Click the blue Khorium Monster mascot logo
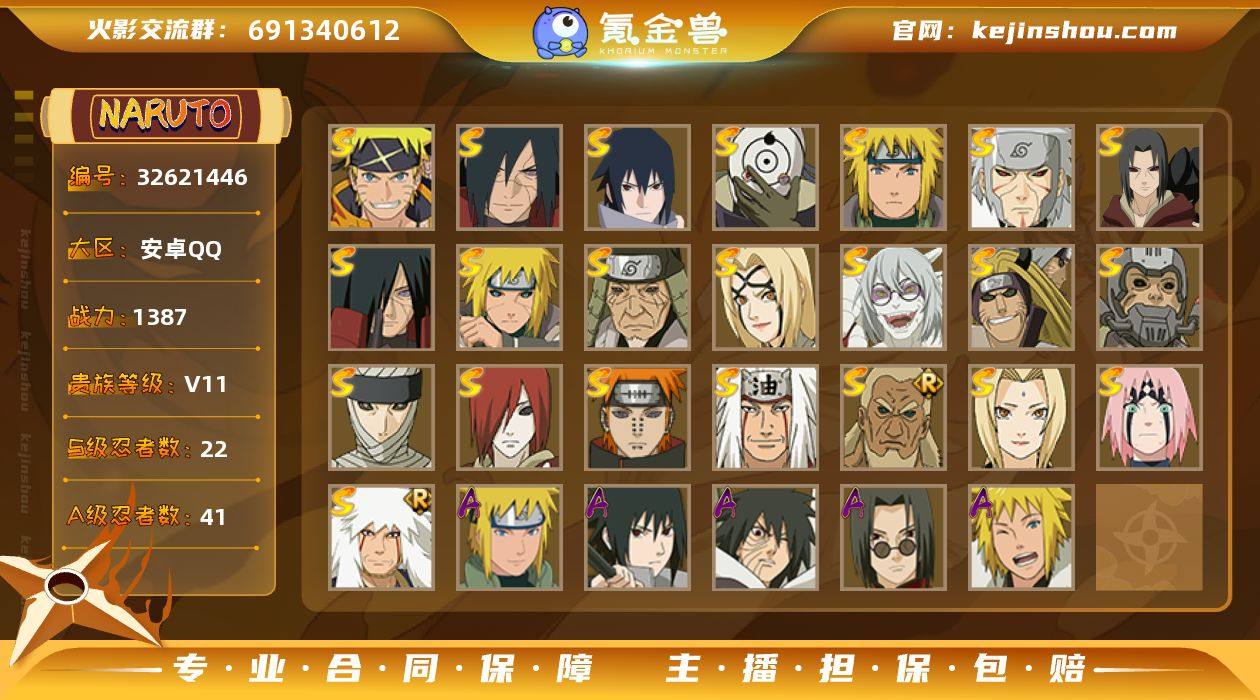Image resolution: width=1260 pixels, height=700 pixels. tap(560, 31)
